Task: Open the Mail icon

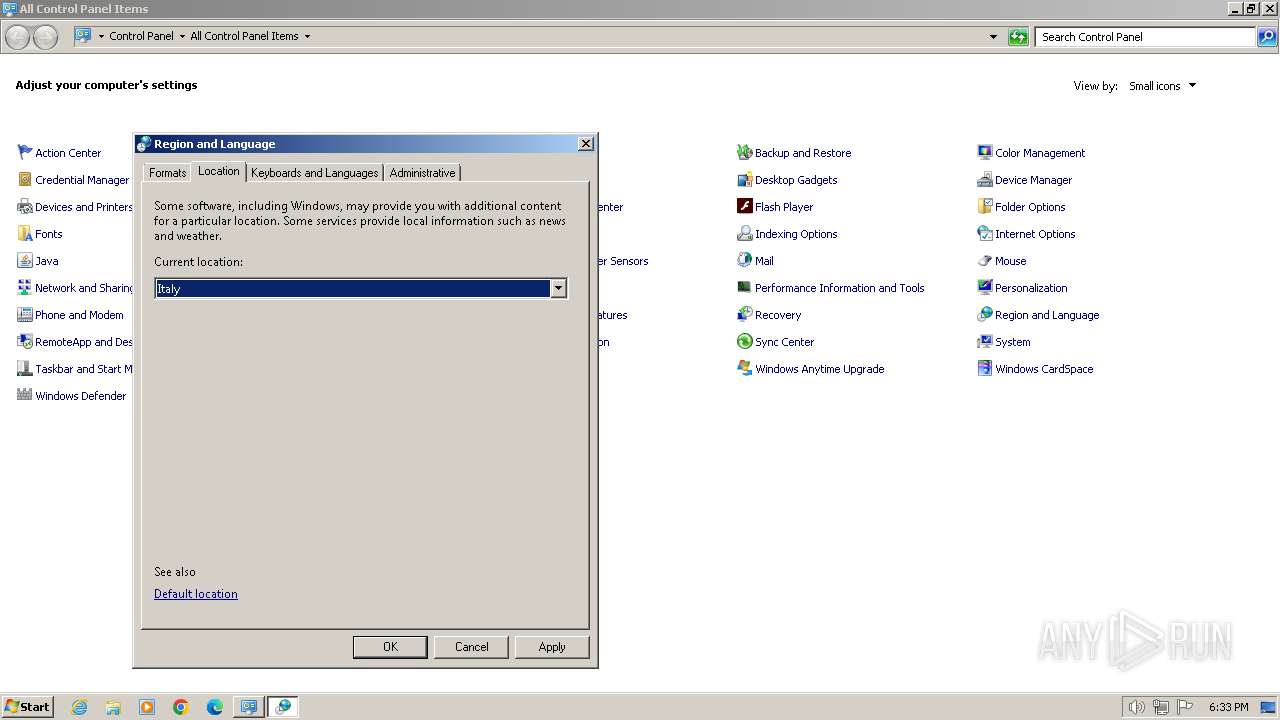Action: (744, 260)
